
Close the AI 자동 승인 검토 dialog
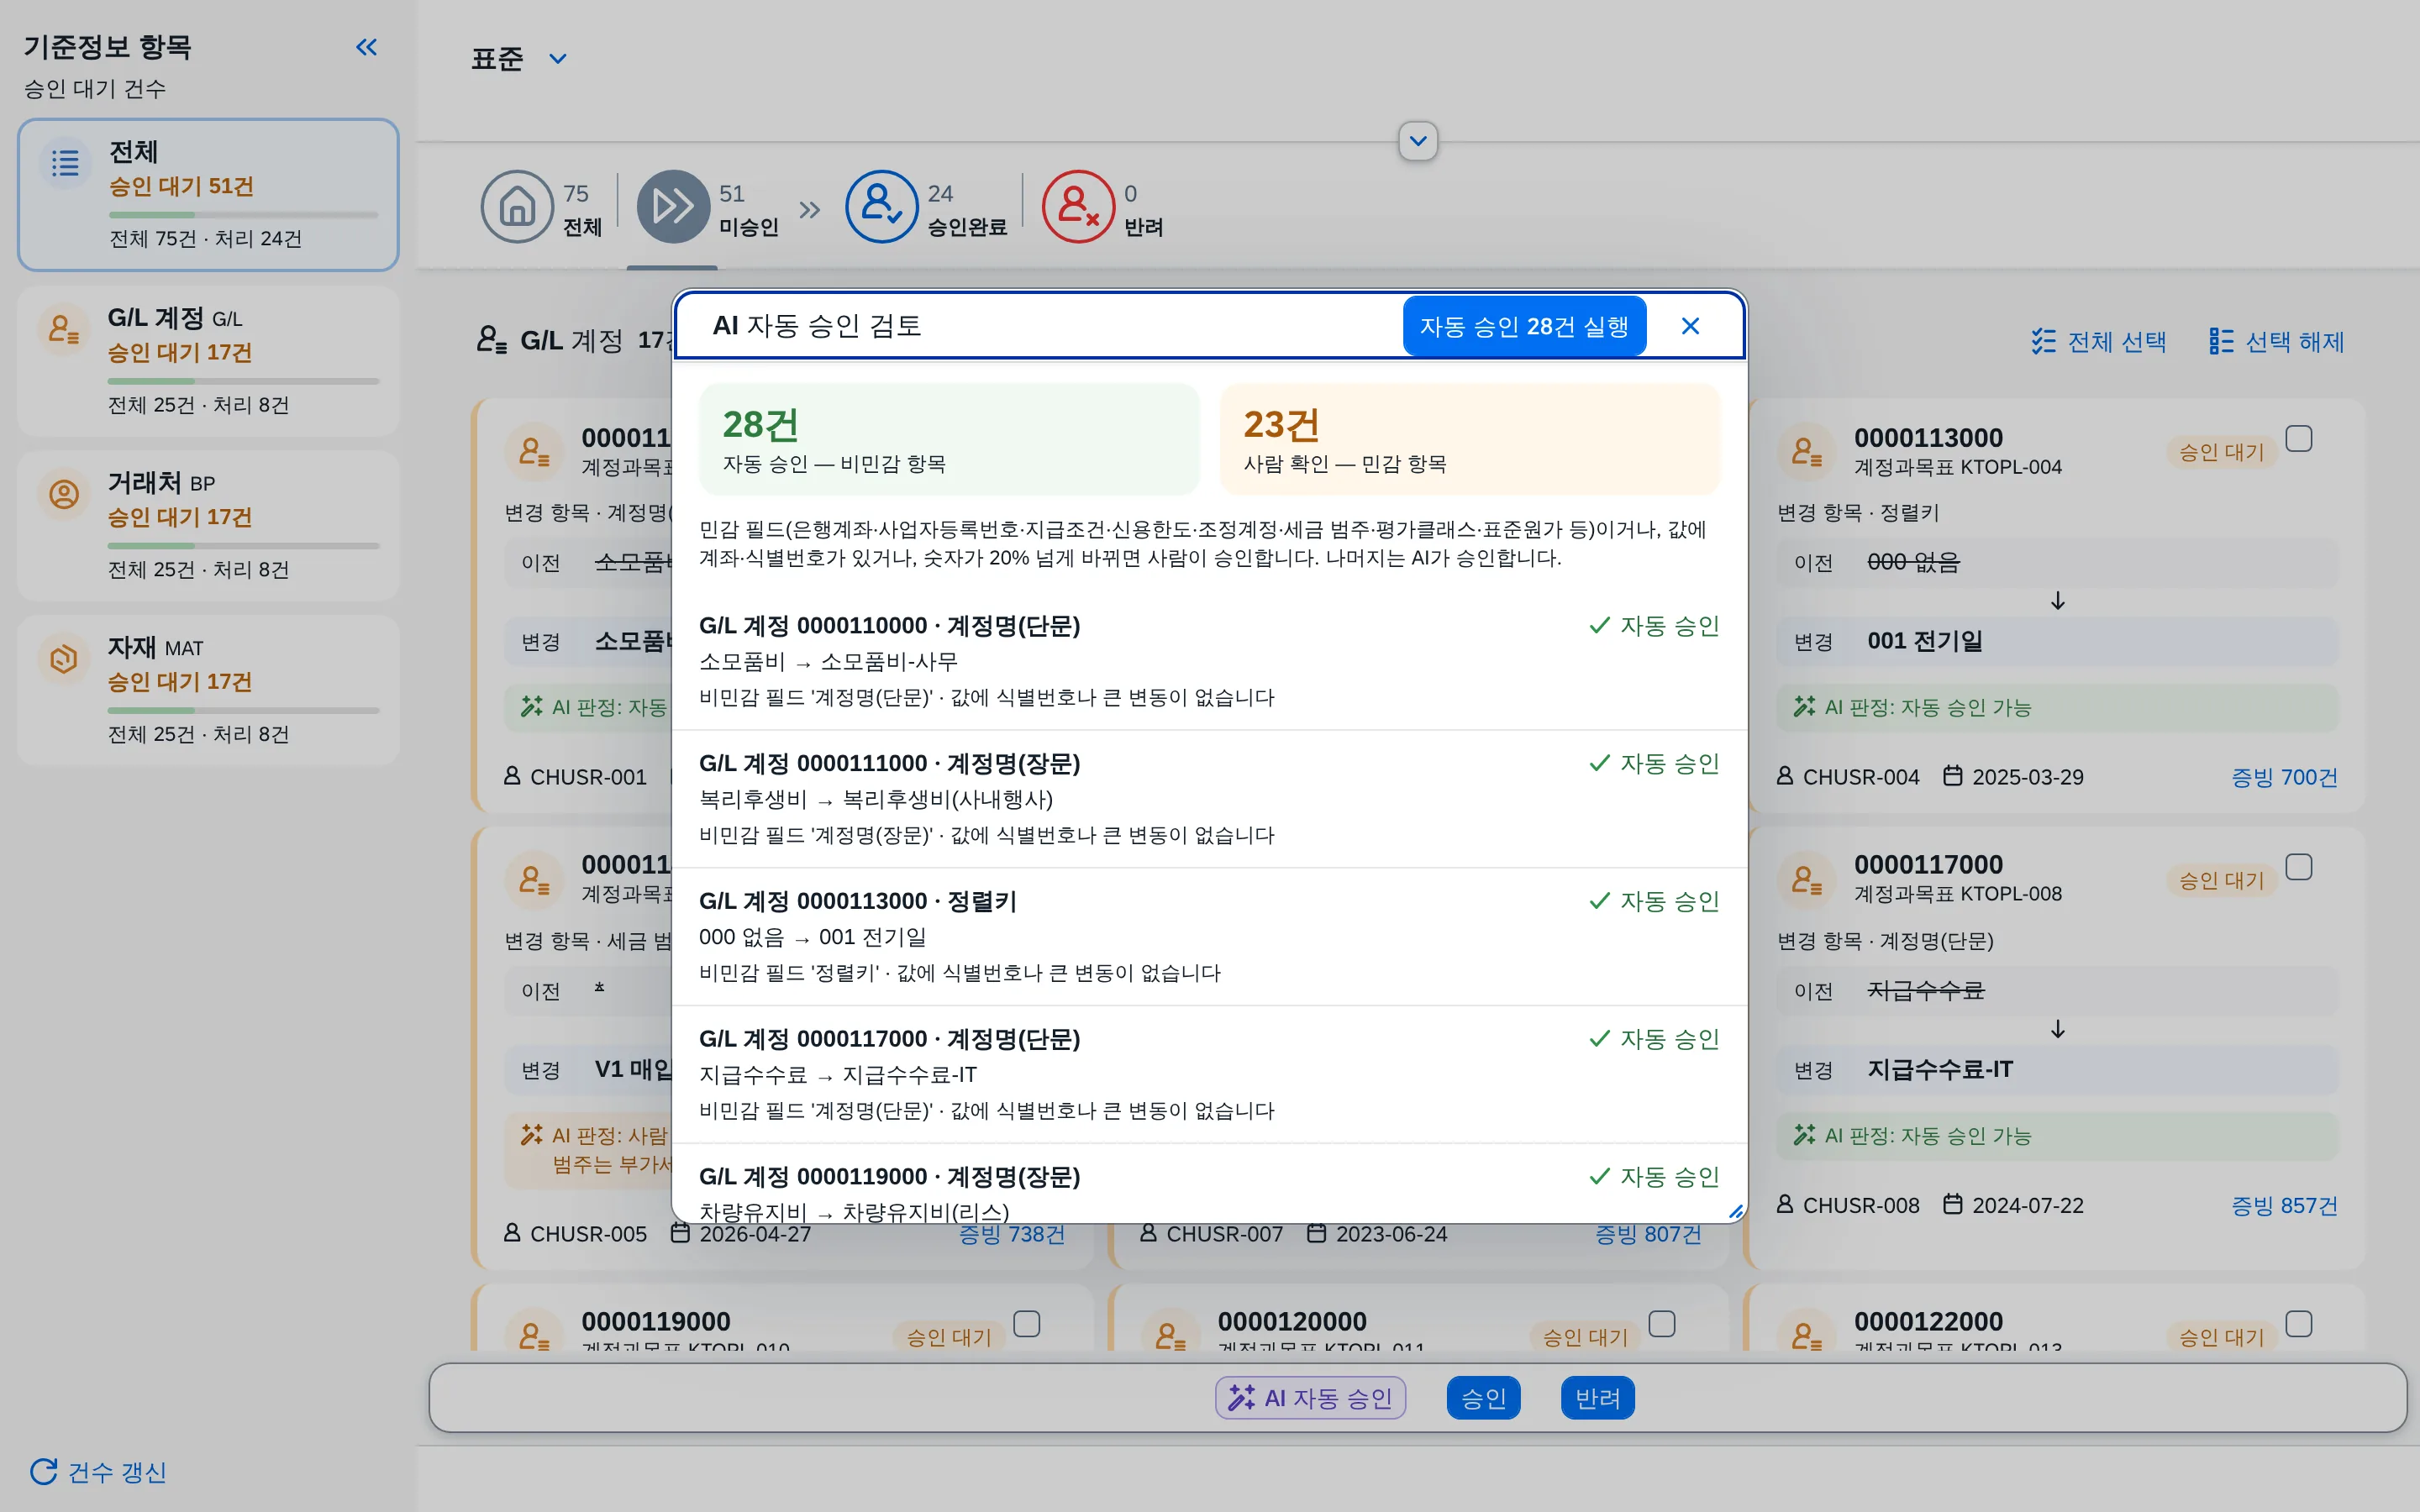(1690, 326)
